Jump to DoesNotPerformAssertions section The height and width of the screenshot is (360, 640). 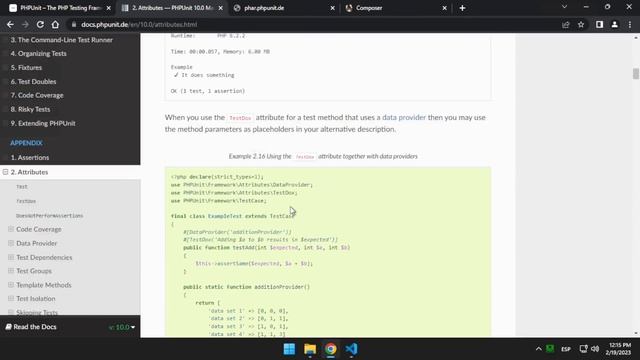pyautogui.click(x=49, y=216)
